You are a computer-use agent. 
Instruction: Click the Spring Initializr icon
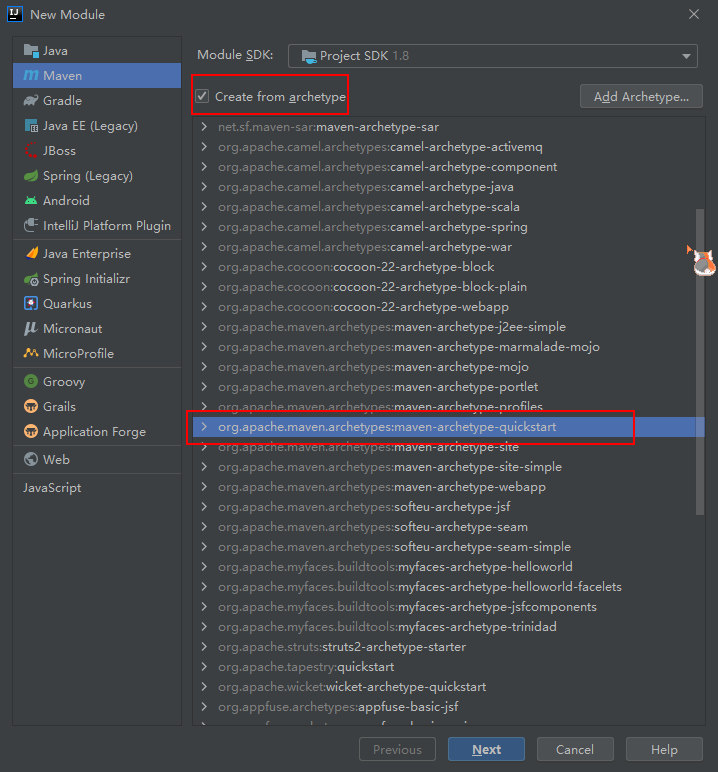31,279
